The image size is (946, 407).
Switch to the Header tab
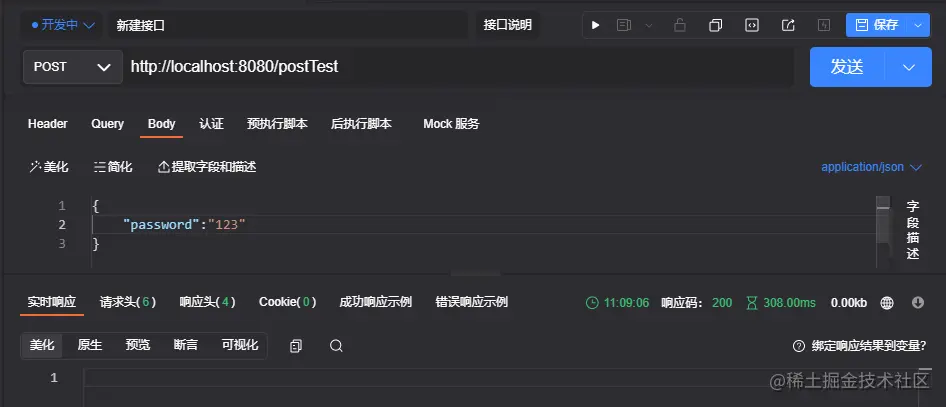click(48, 124)
